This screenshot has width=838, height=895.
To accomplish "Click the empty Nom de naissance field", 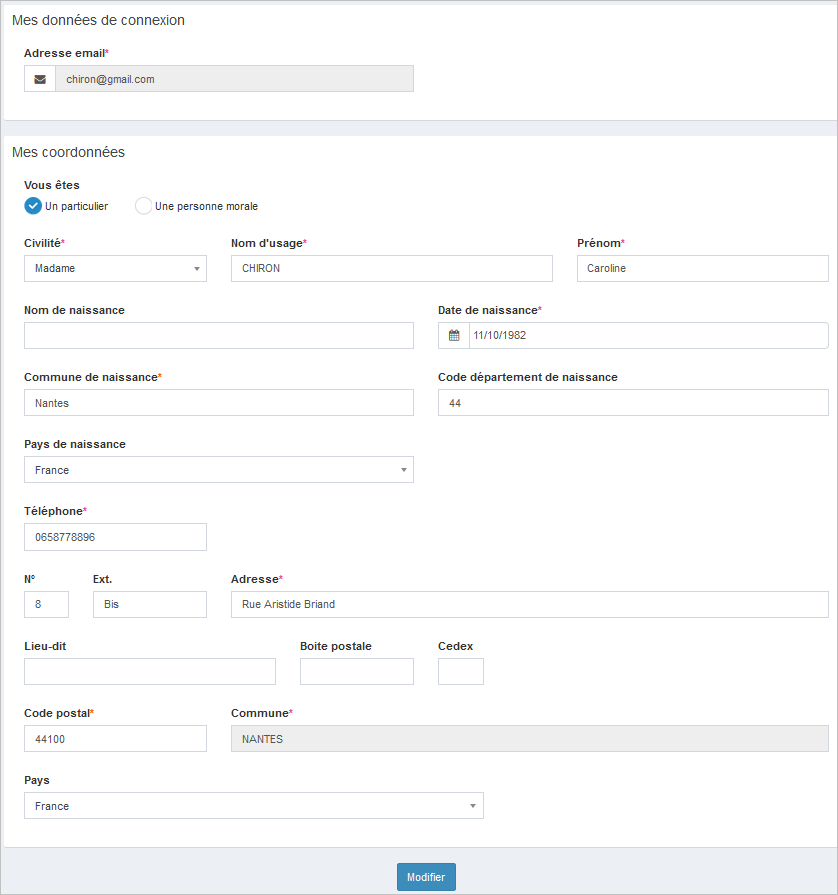I will click(218, 336).
